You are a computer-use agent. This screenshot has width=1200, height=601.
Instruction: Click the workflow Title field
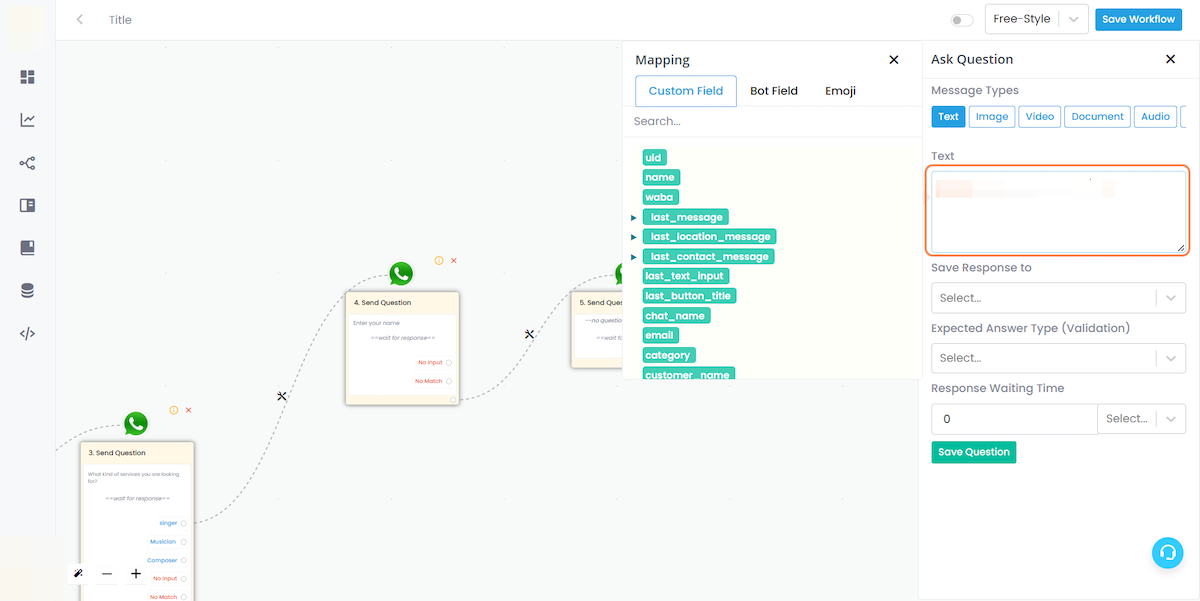click(120, 20)
